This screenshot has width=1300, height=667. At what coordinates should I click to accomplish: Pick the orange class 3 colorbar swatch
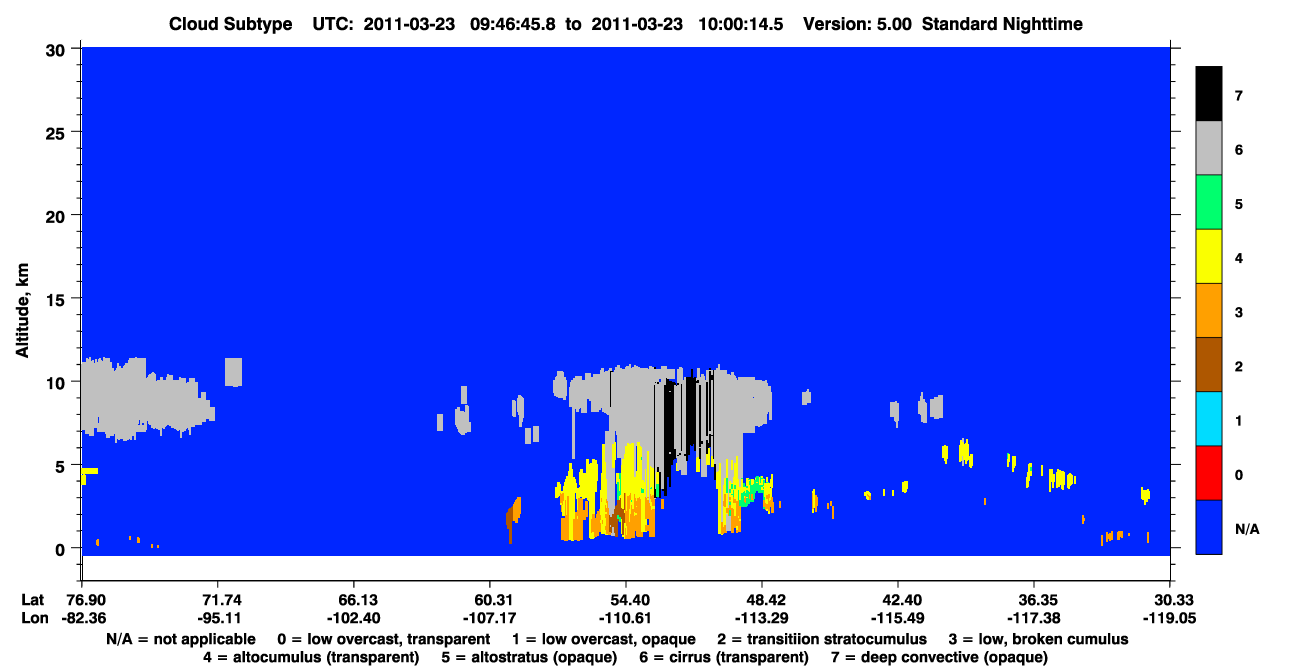1209,310
